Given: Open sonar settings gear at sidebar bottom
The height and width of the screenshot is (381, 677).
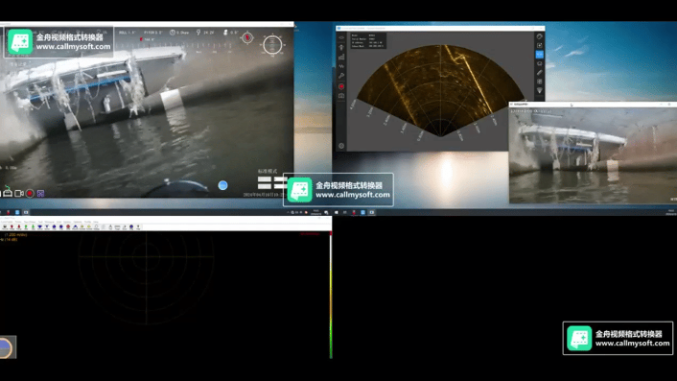Looking at the screenshot, I should (341, 146).
